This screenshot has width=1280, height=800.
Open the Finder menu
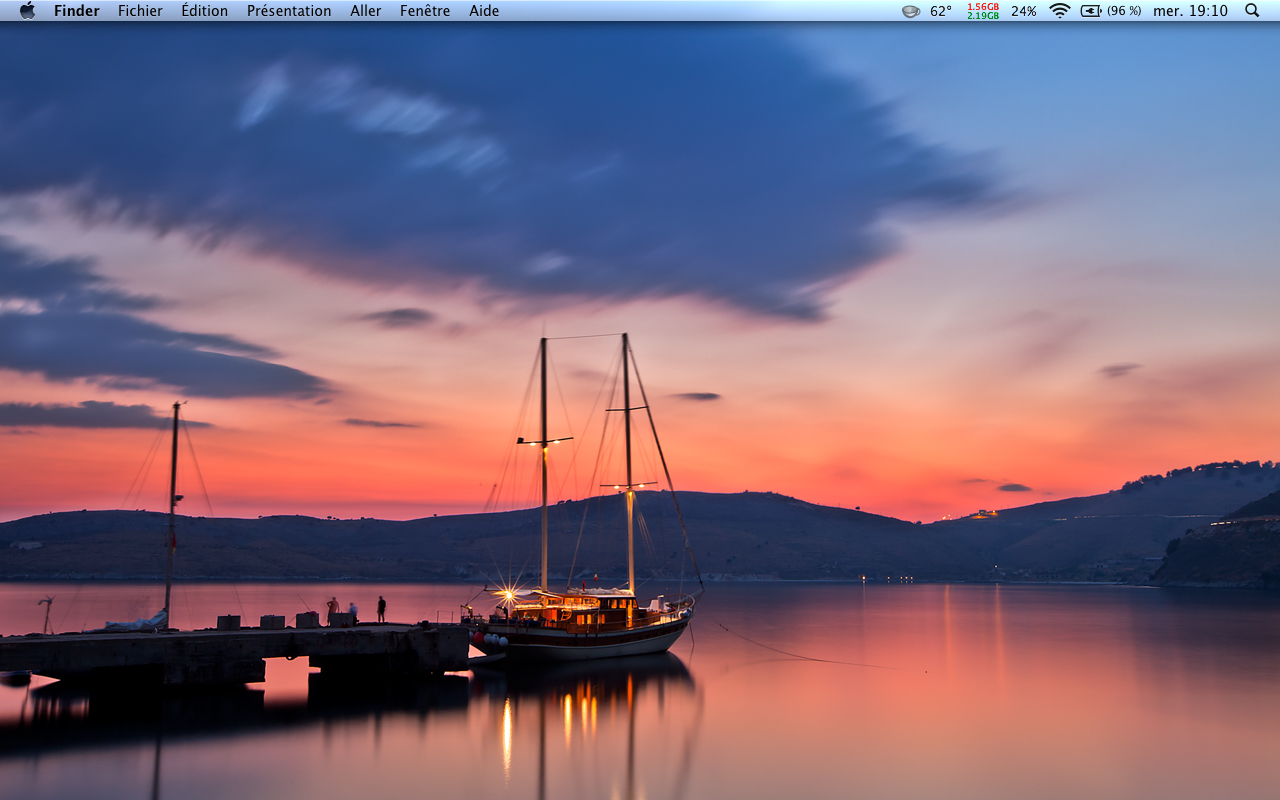click(x=77, y=11)
